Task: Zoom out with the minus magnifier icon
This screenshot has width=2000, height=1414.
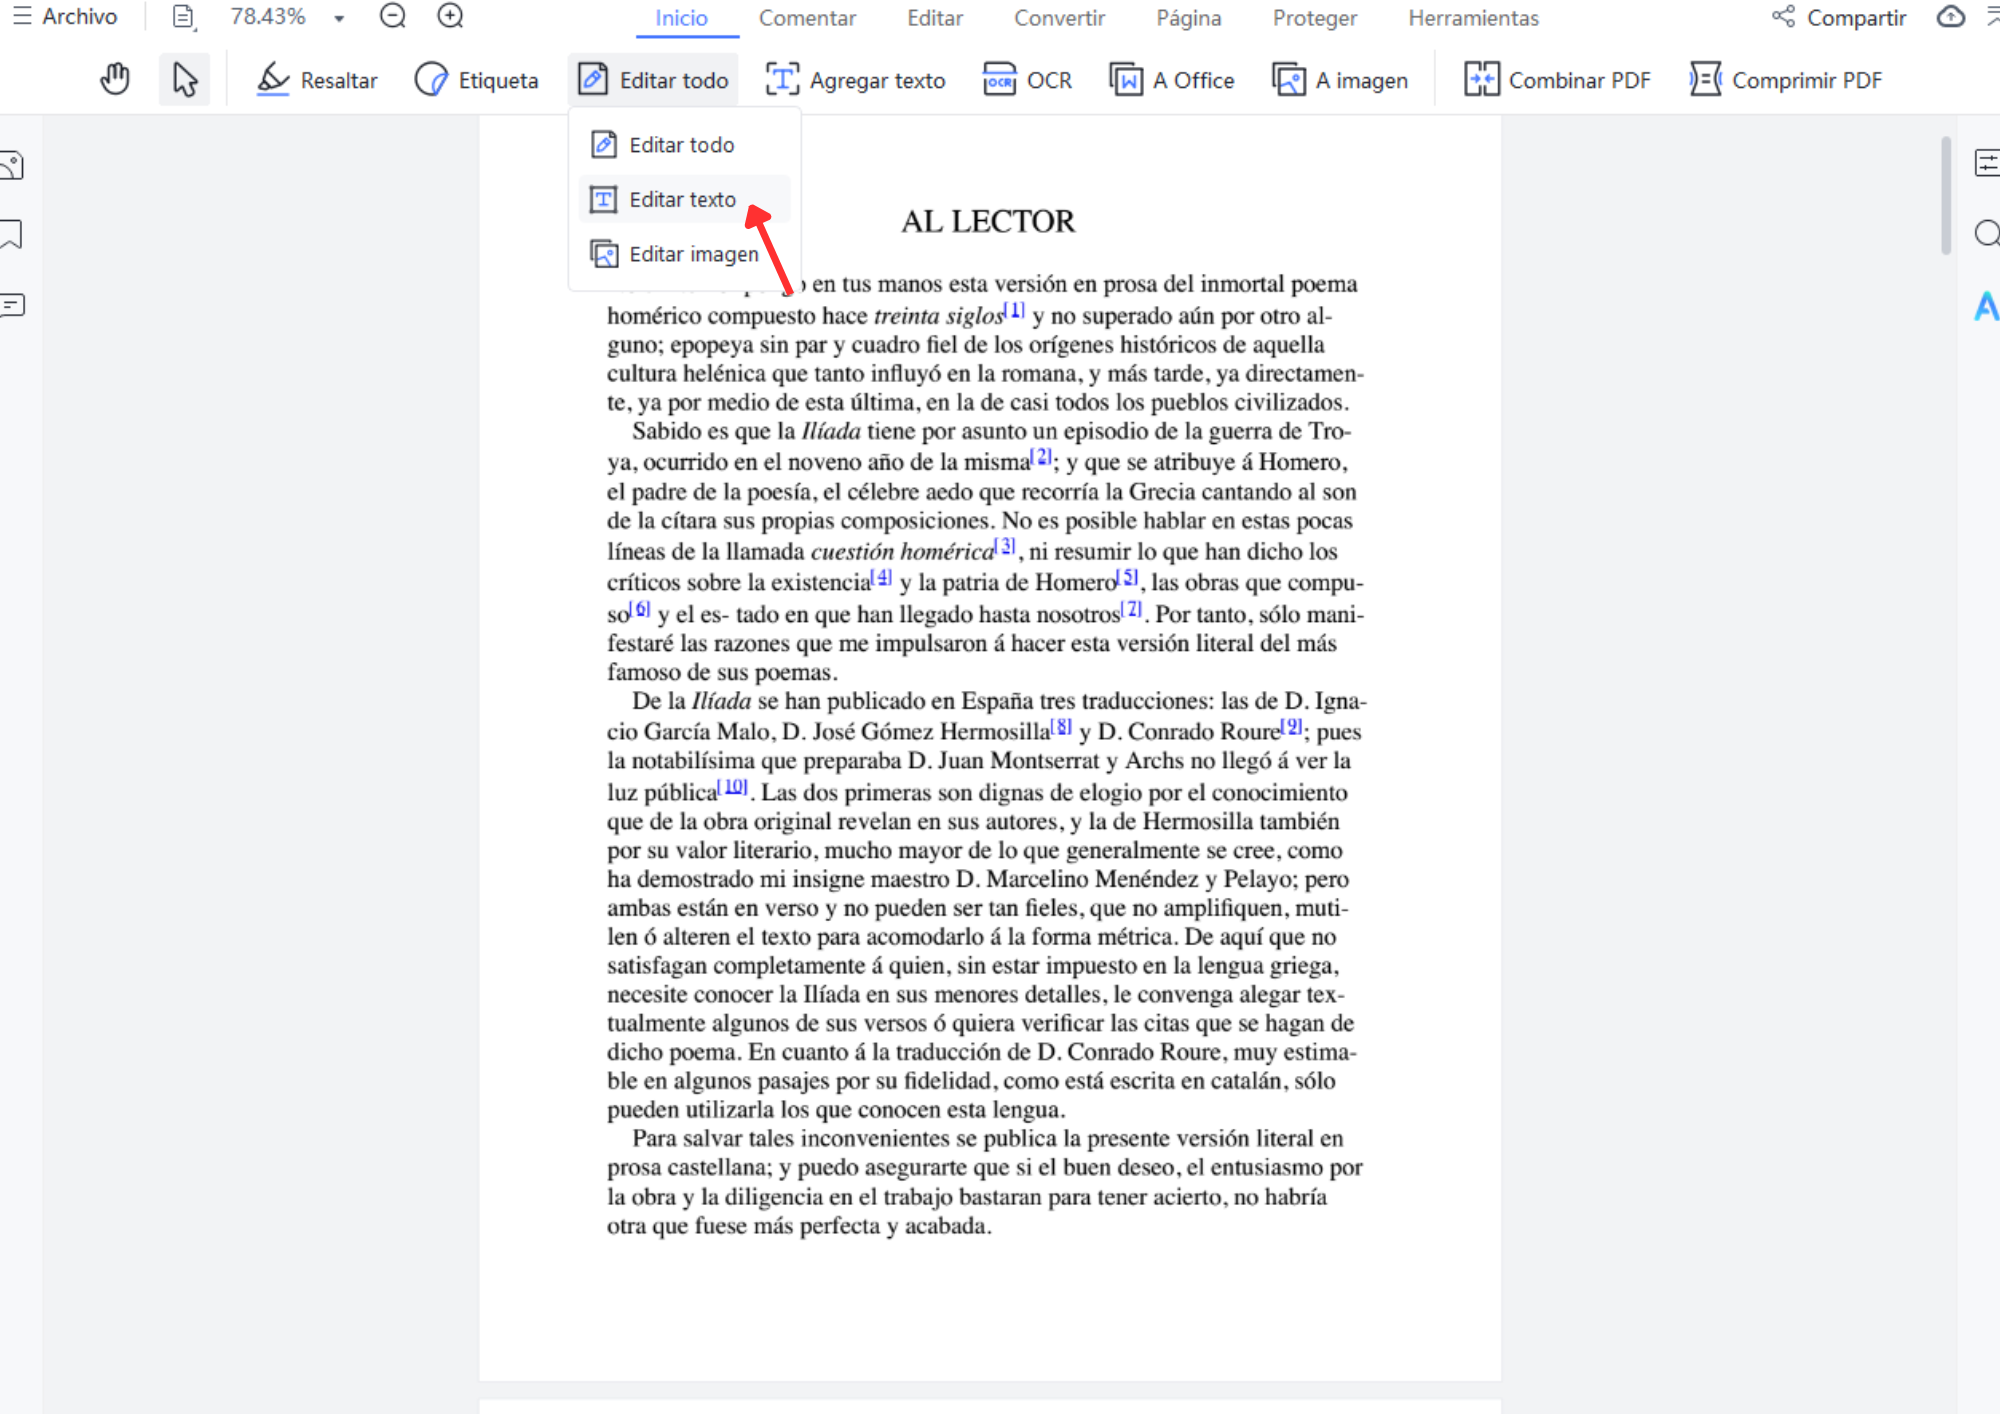Action: (393, 16)
